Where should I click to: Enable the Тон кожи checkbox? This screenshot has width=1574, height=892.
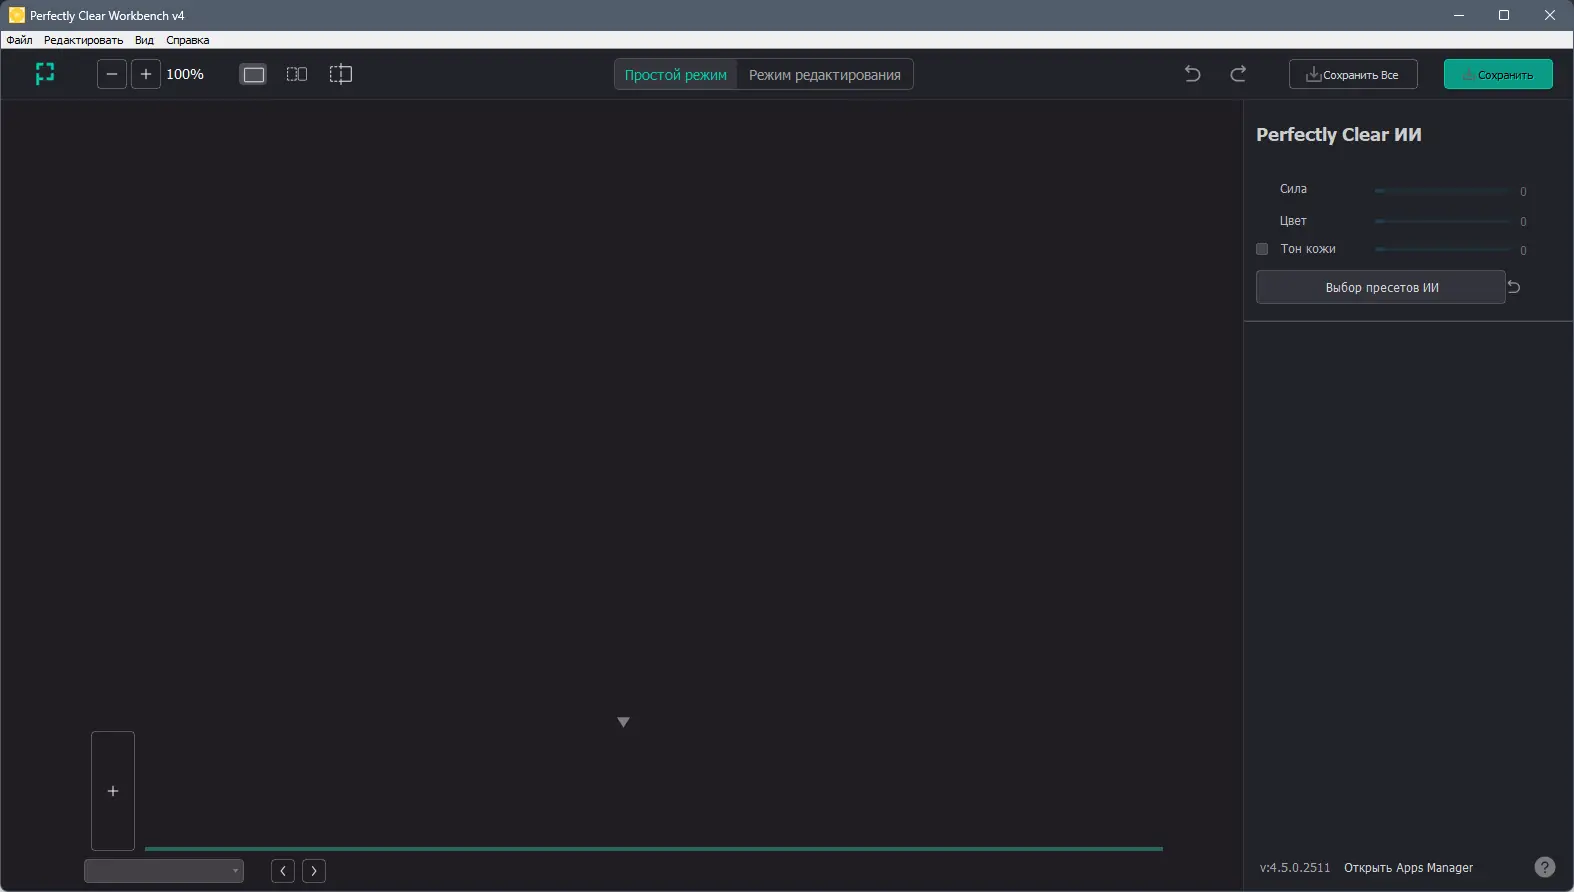pos(1262,249)
